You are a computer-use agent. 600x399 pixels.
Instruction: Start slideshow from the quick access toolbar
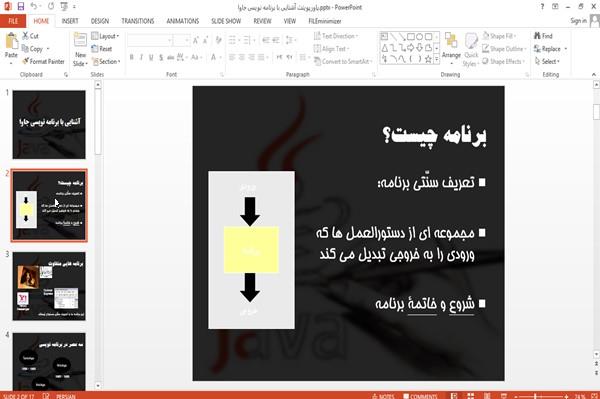coord(64,7)
